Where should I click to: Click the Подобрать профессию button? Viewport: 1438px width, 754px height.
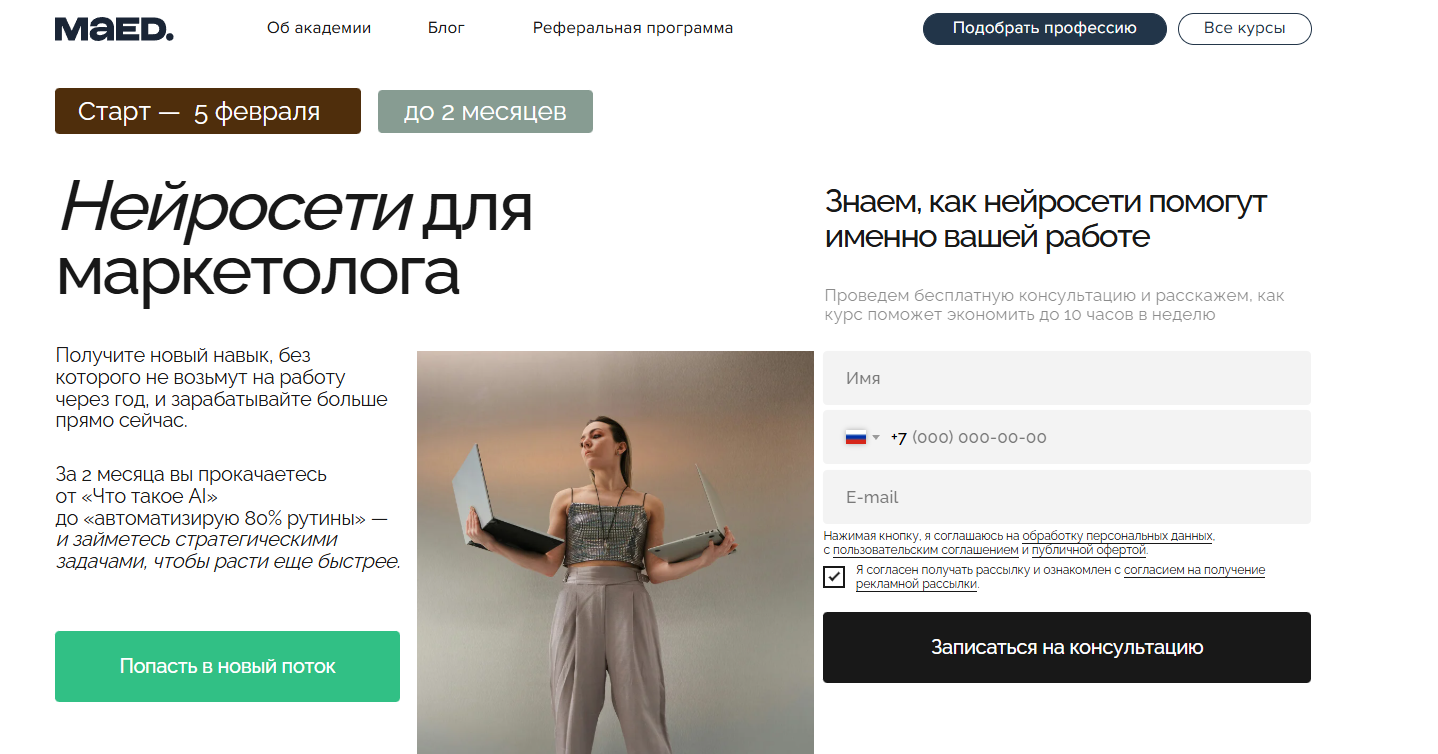1044,29
